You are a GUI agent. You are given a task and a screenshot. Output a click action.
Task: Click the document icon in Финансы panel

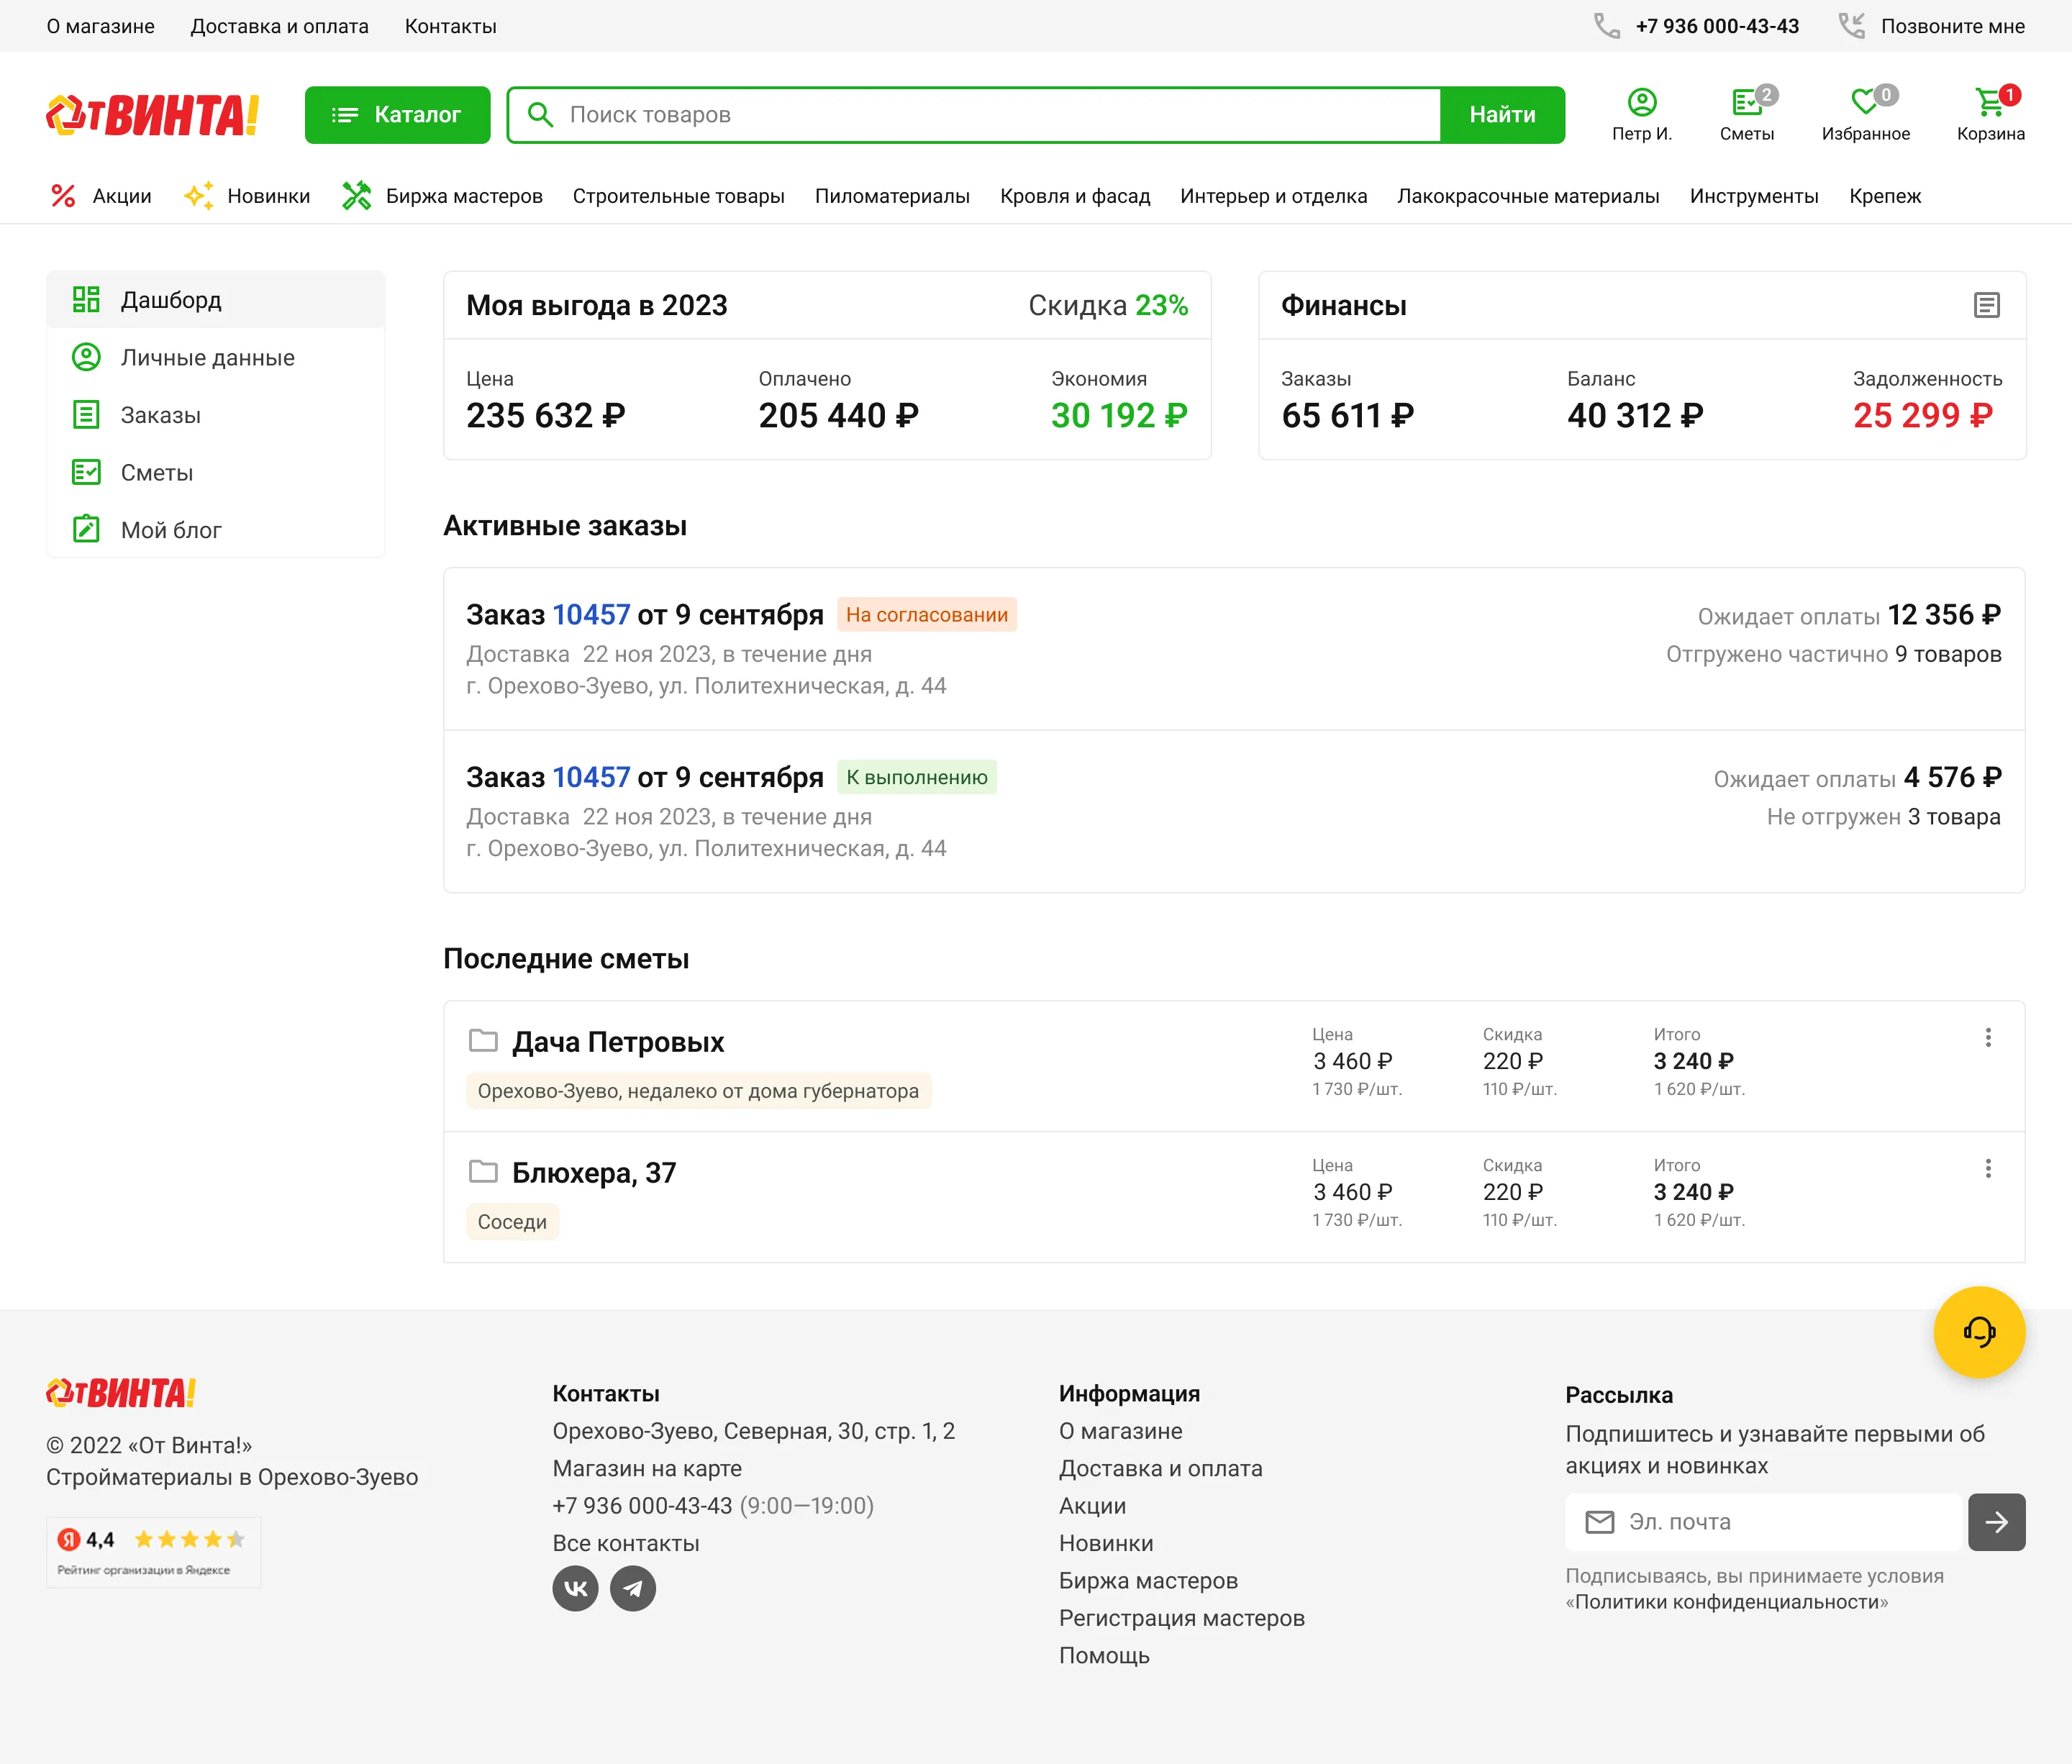[x=1987, y=306]
